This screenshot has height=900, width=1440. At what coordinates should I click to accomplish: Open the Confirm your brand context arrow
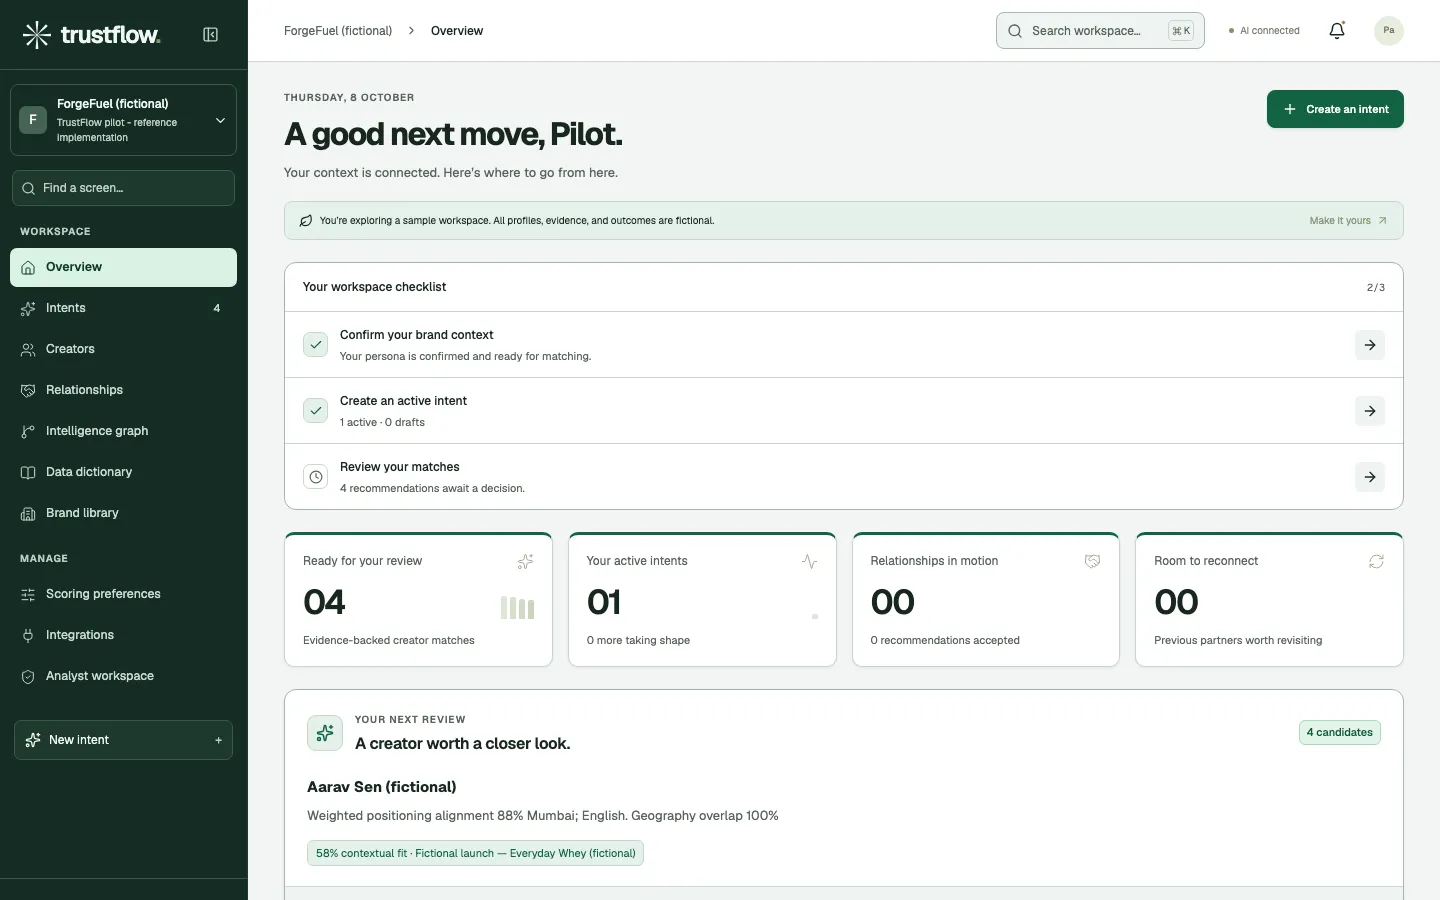[1370, 345]
